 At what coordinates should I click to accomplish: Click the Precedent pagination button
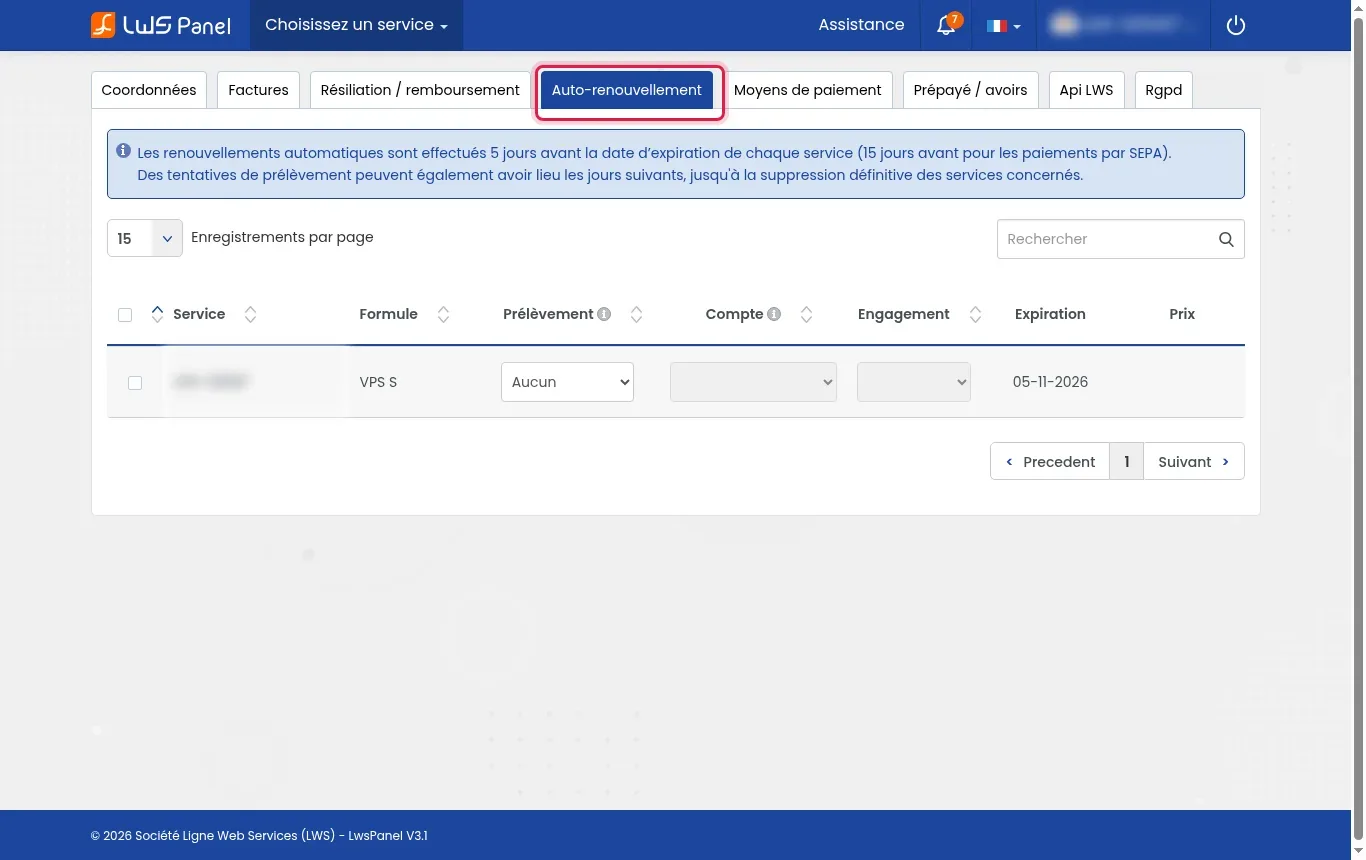[1050, 461]
